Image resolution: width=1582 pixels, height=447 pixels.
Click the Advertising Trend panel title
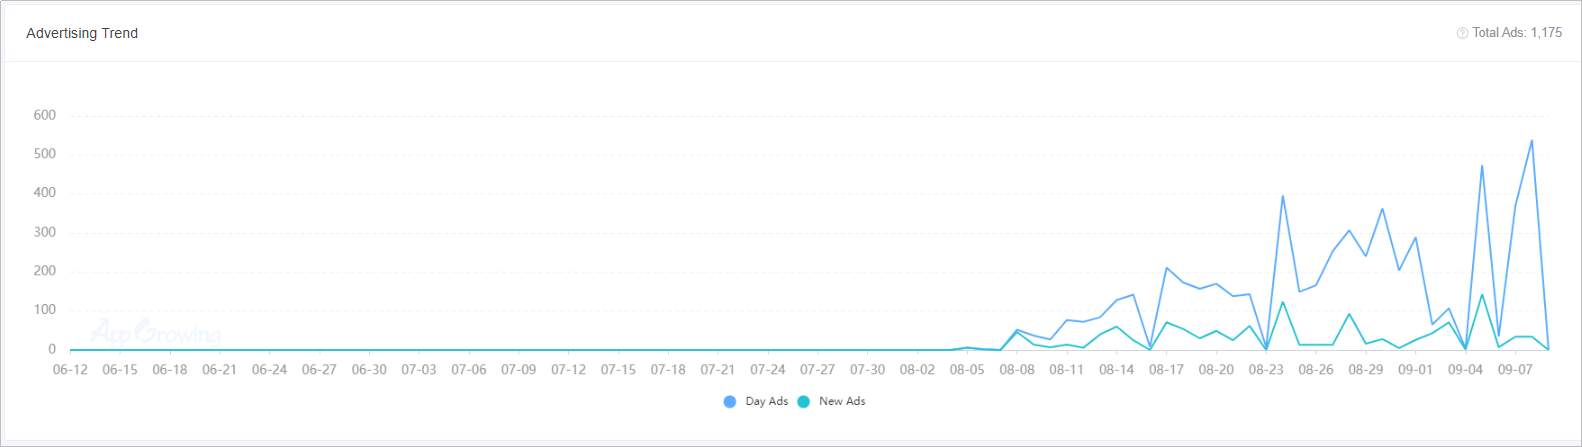click(x=82, y=33)
